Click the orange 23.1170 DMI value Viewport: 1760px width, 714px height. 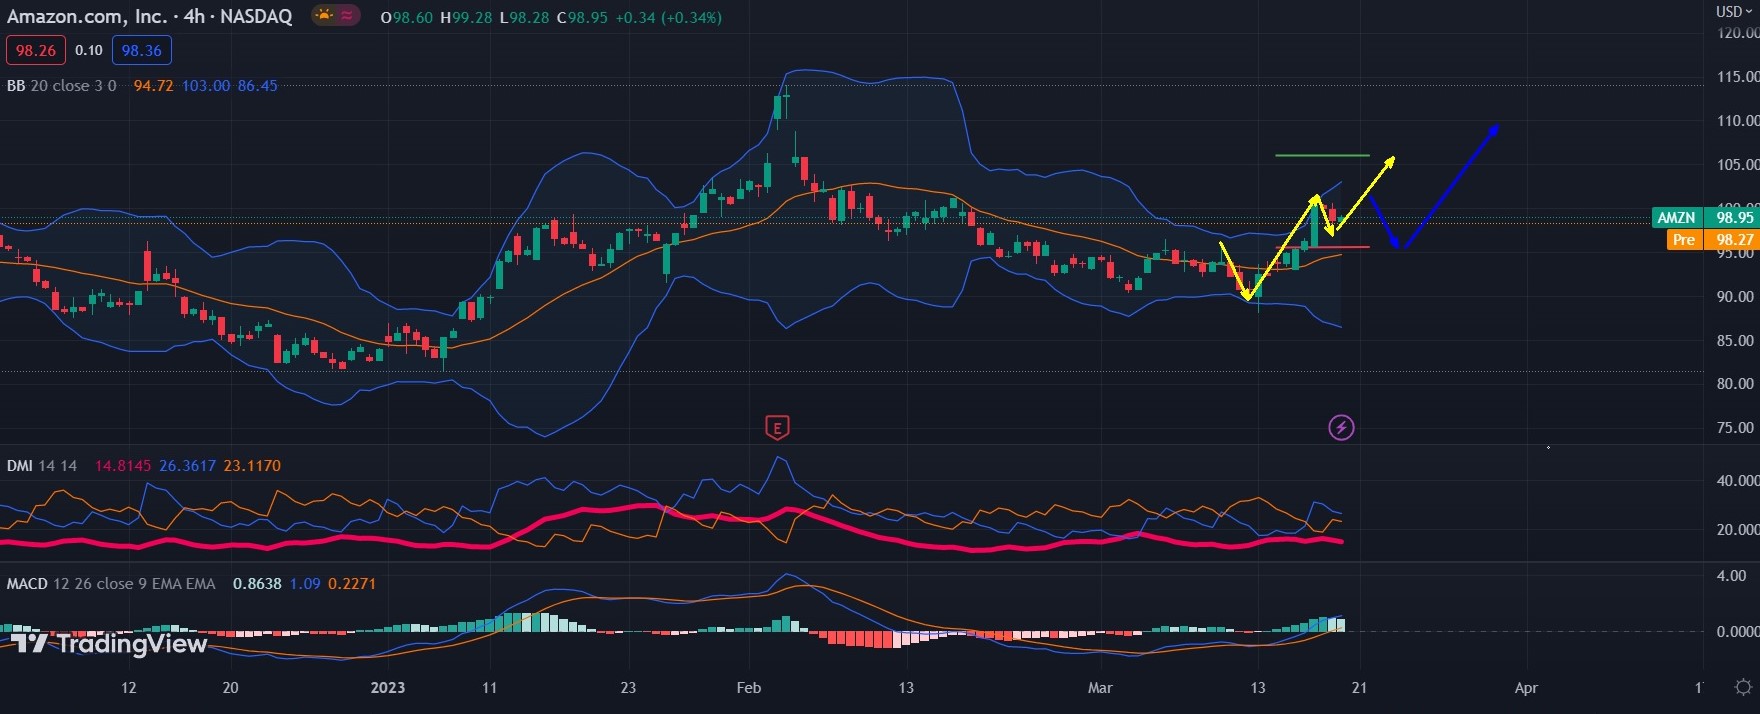[x=252, y=466]
